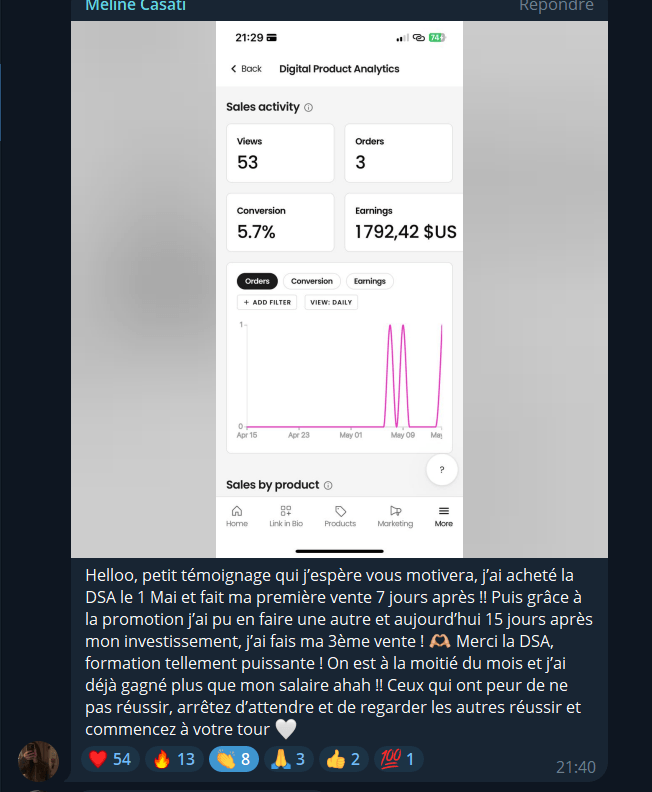Open the Home tab icon
Viewport: 652px width, 792px height.
[237, 511]
